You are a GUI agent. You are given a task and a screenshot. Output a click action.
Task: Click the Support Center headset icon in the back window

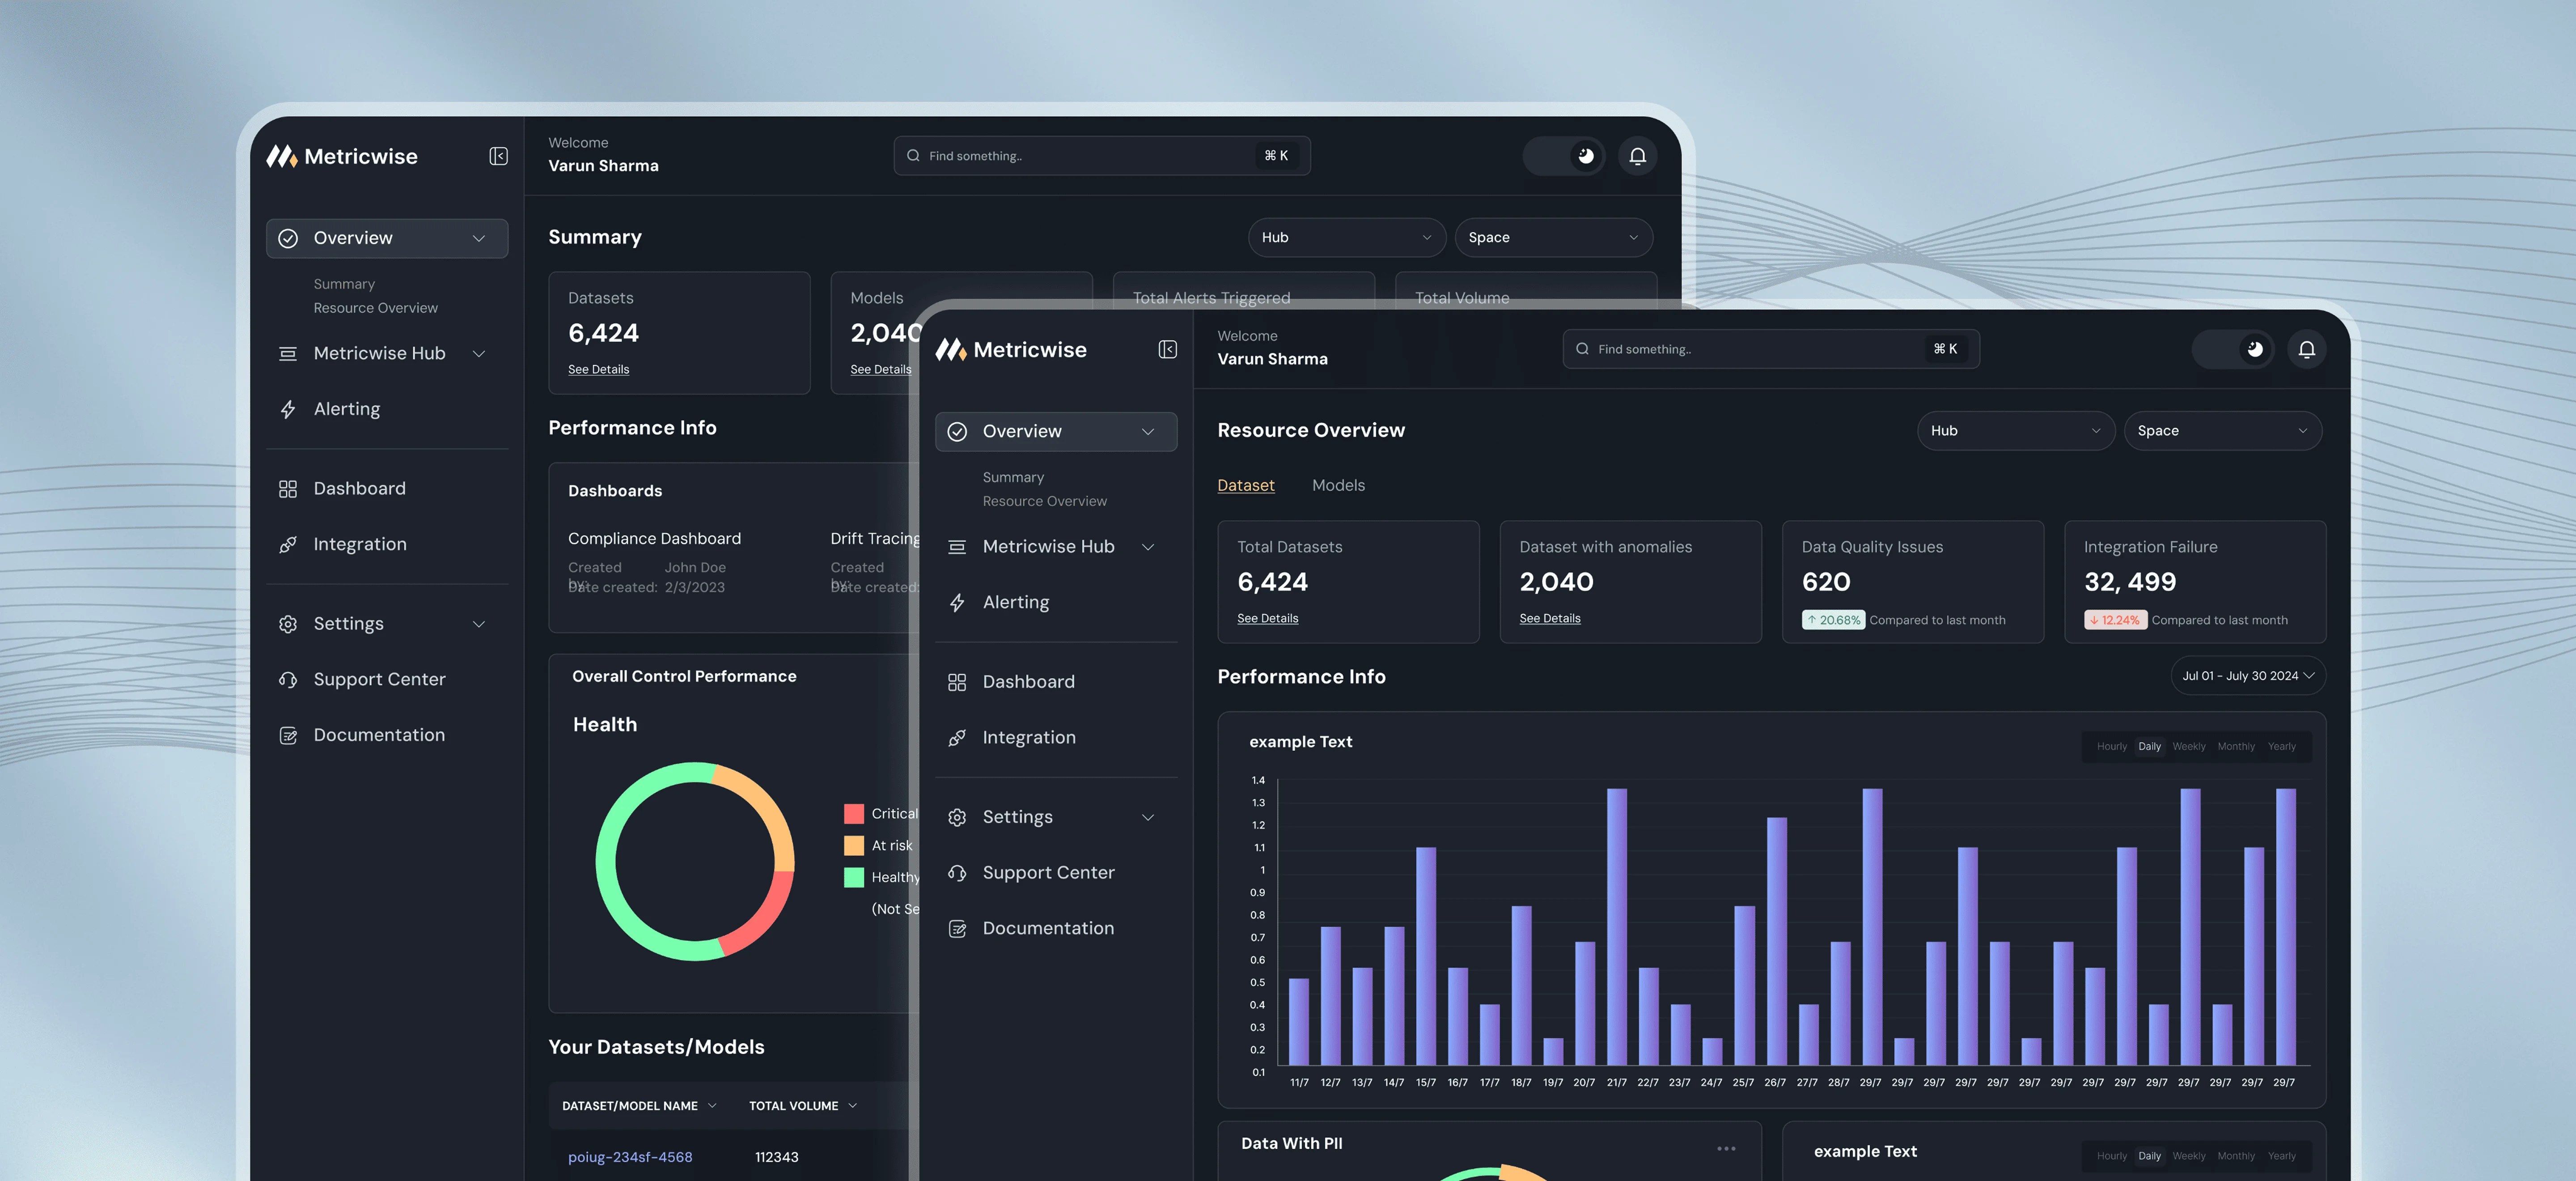pyautogui.click(x=288, y=680)
